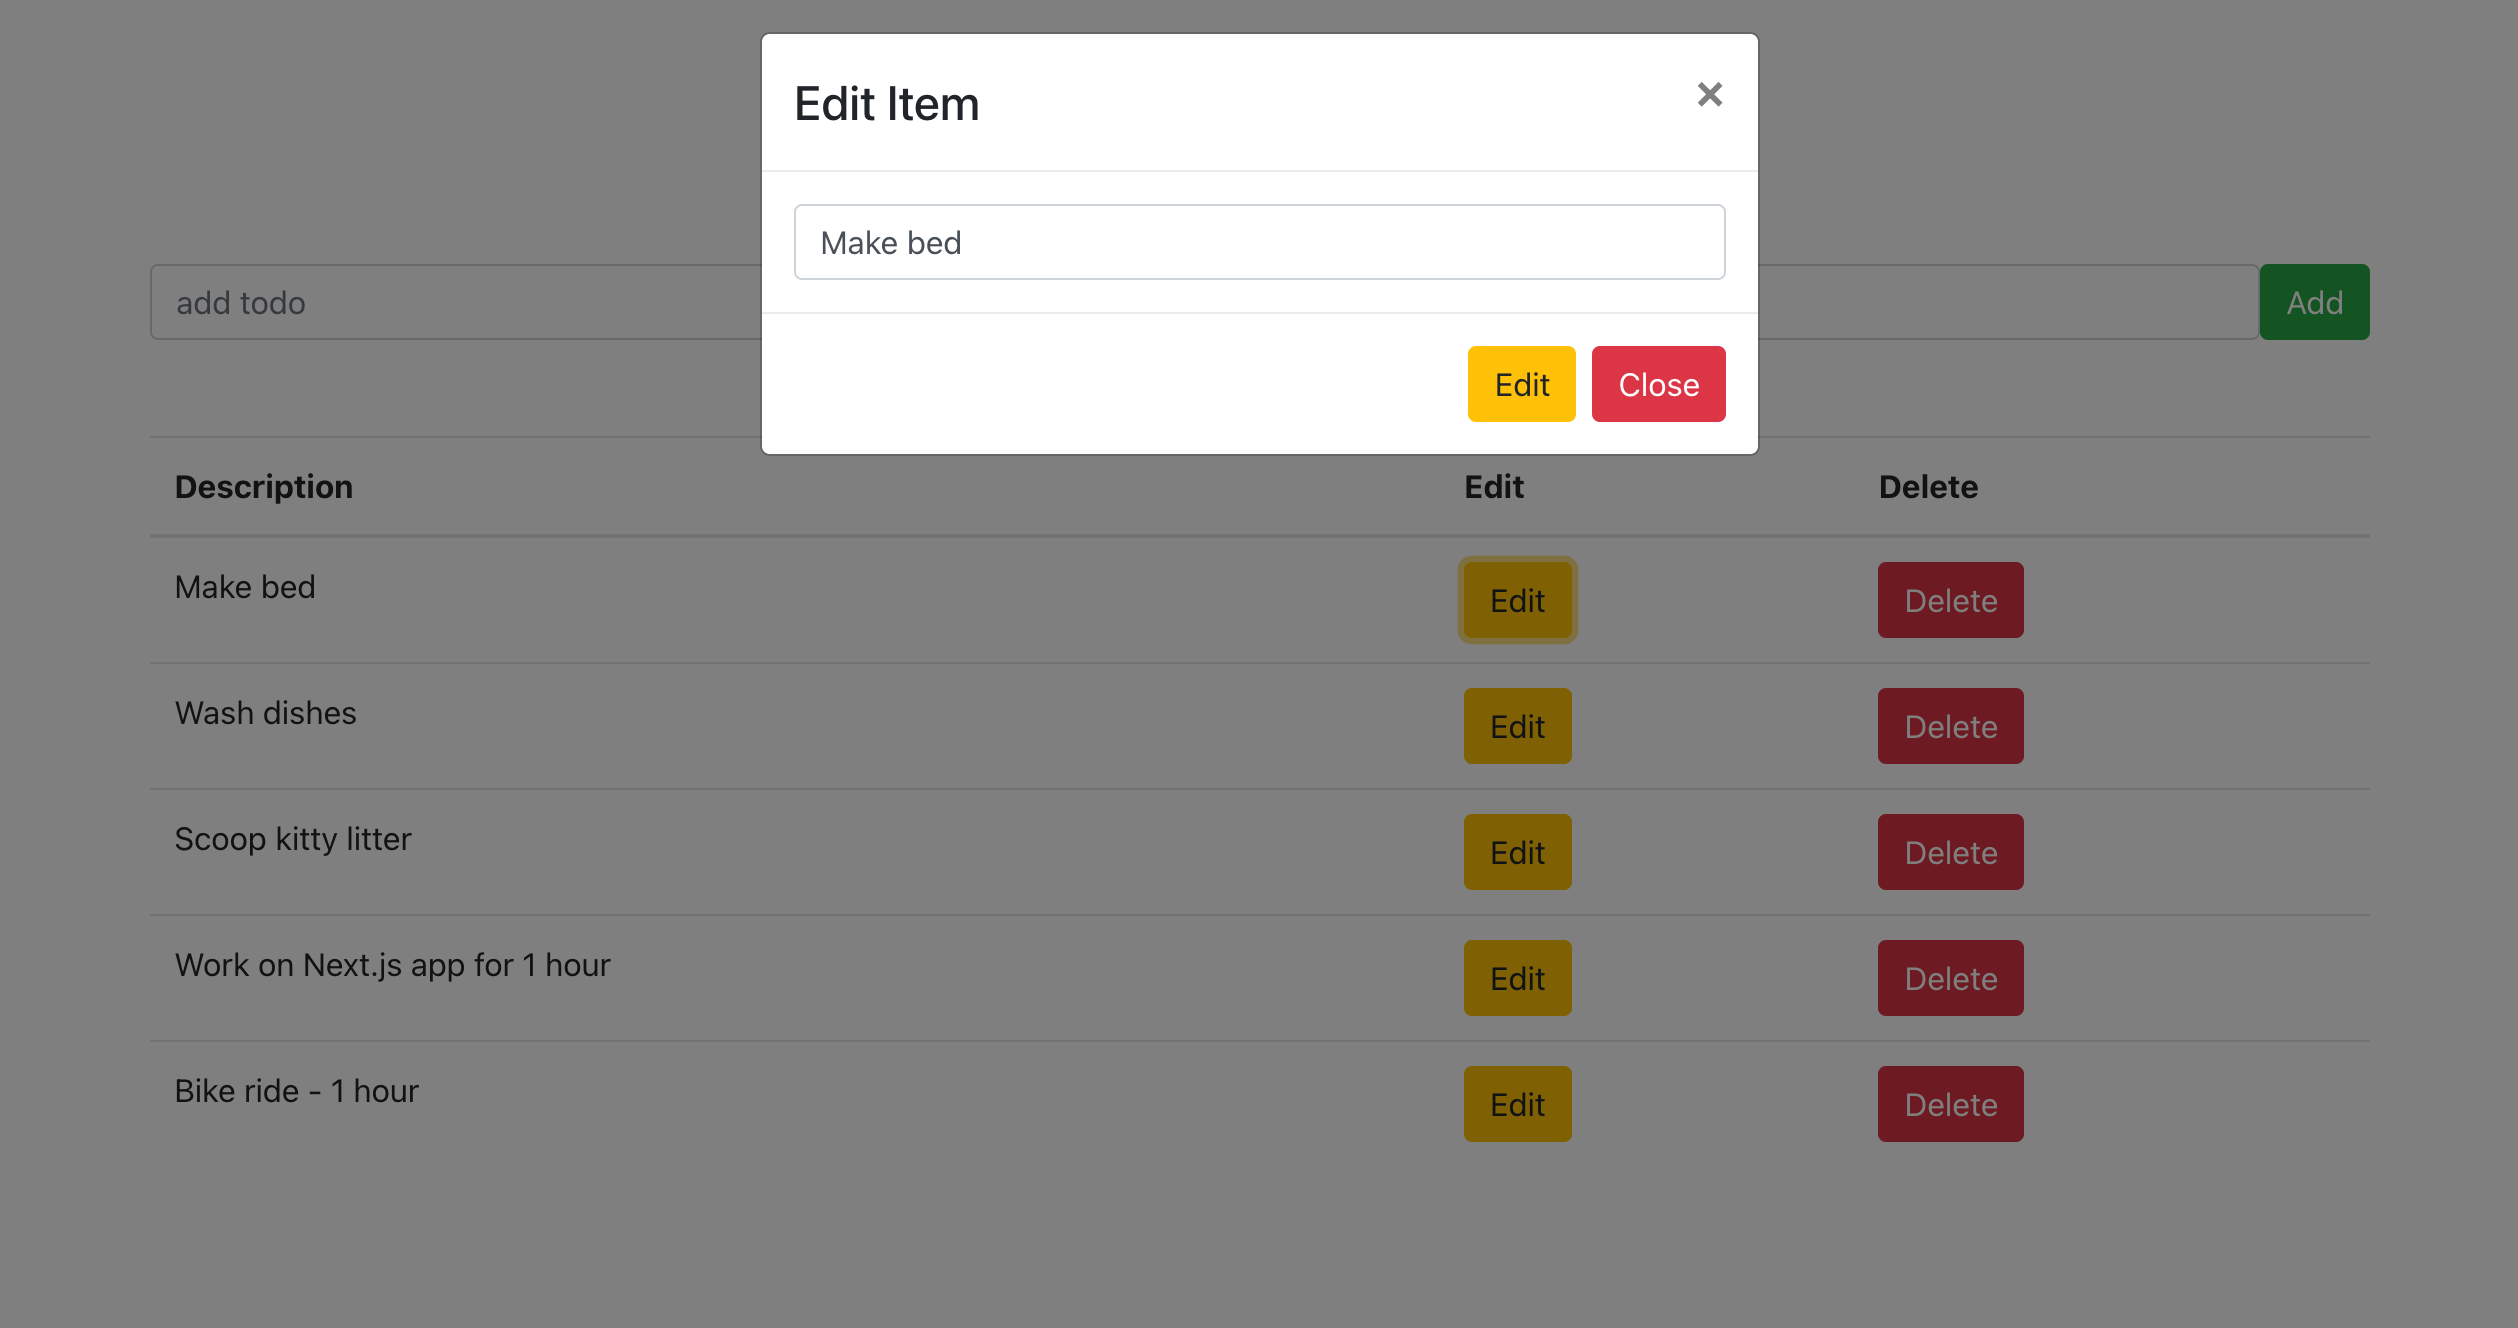Delete the Make bed item
Screen dimensions: 2518x1328
[1950, 600]
